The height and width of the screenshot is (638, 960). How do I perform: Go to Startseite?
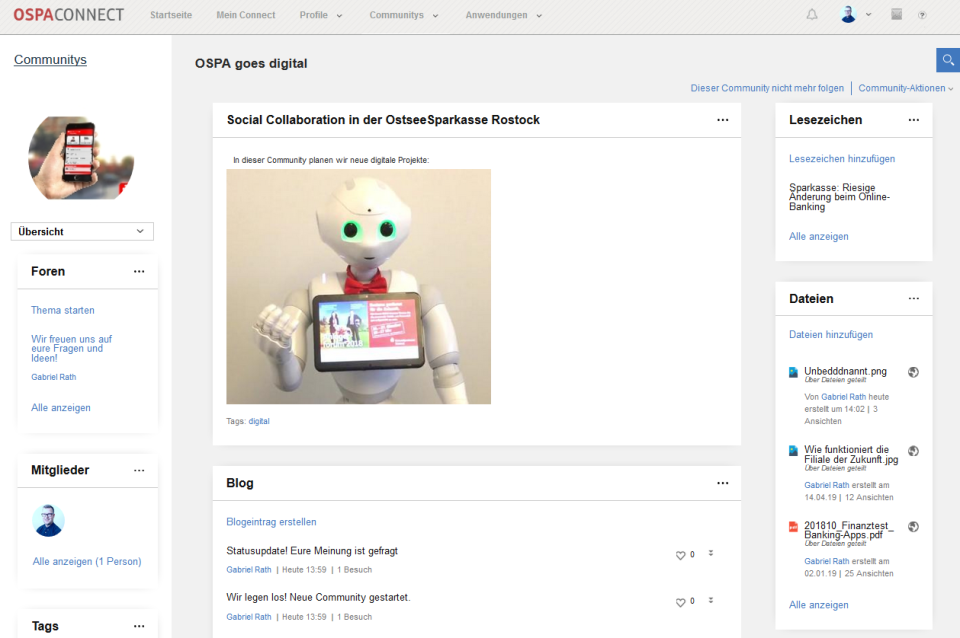click(171, 15)
